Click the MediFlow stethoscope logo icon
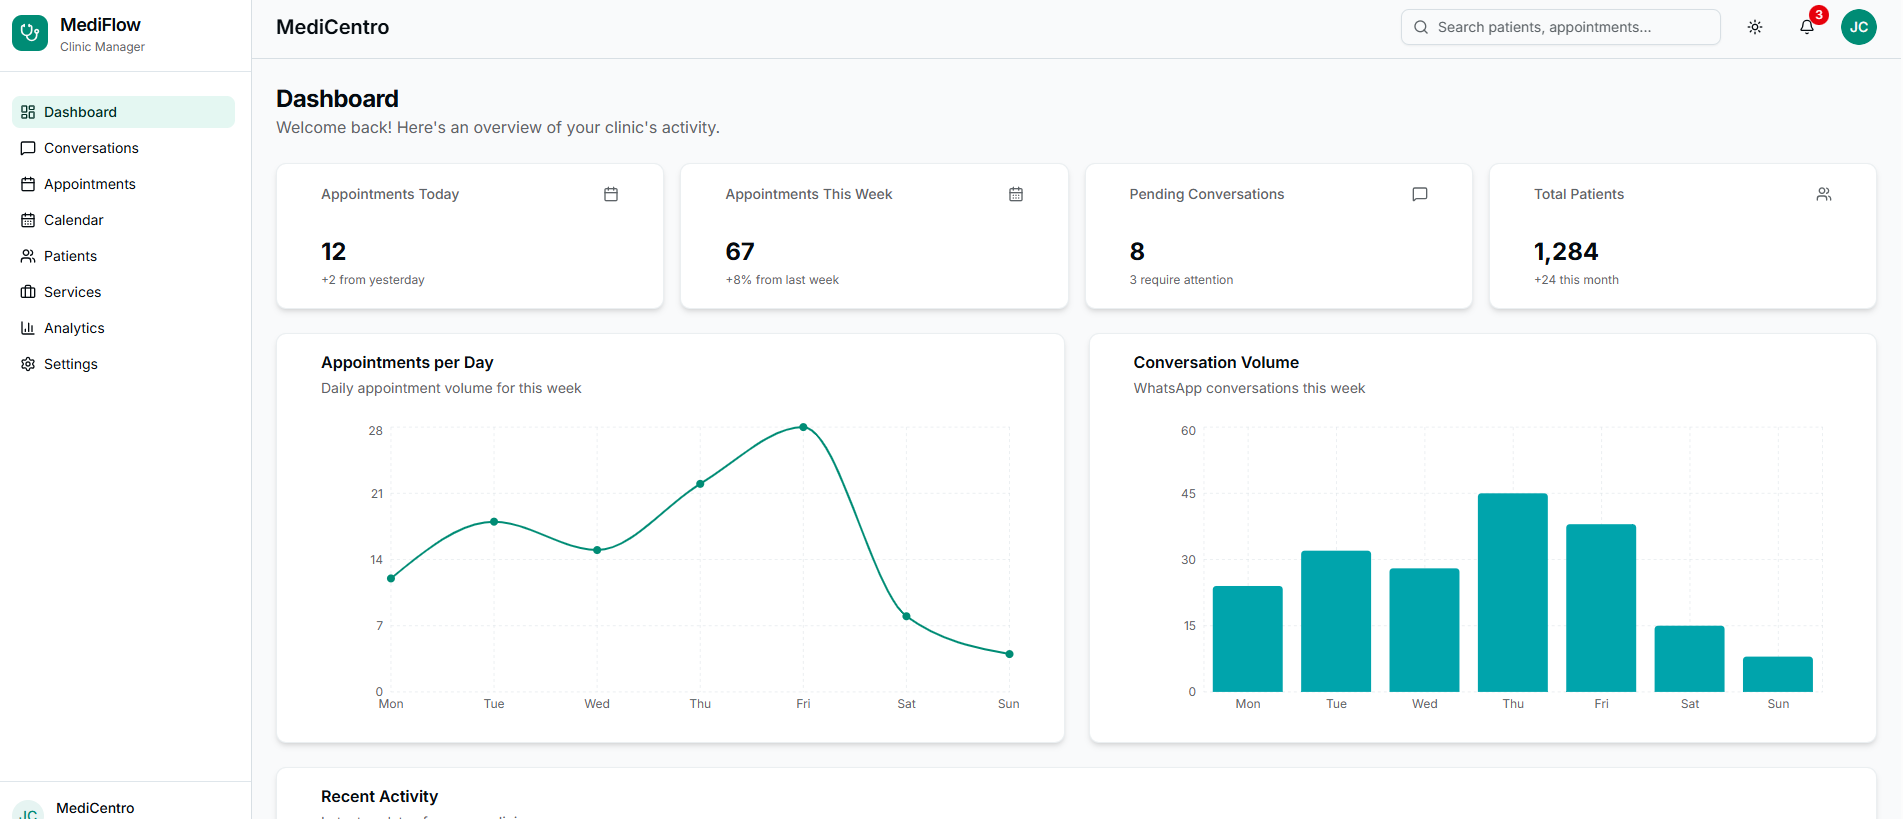This screenshot has height=819, width=1903. pos(30,33)
